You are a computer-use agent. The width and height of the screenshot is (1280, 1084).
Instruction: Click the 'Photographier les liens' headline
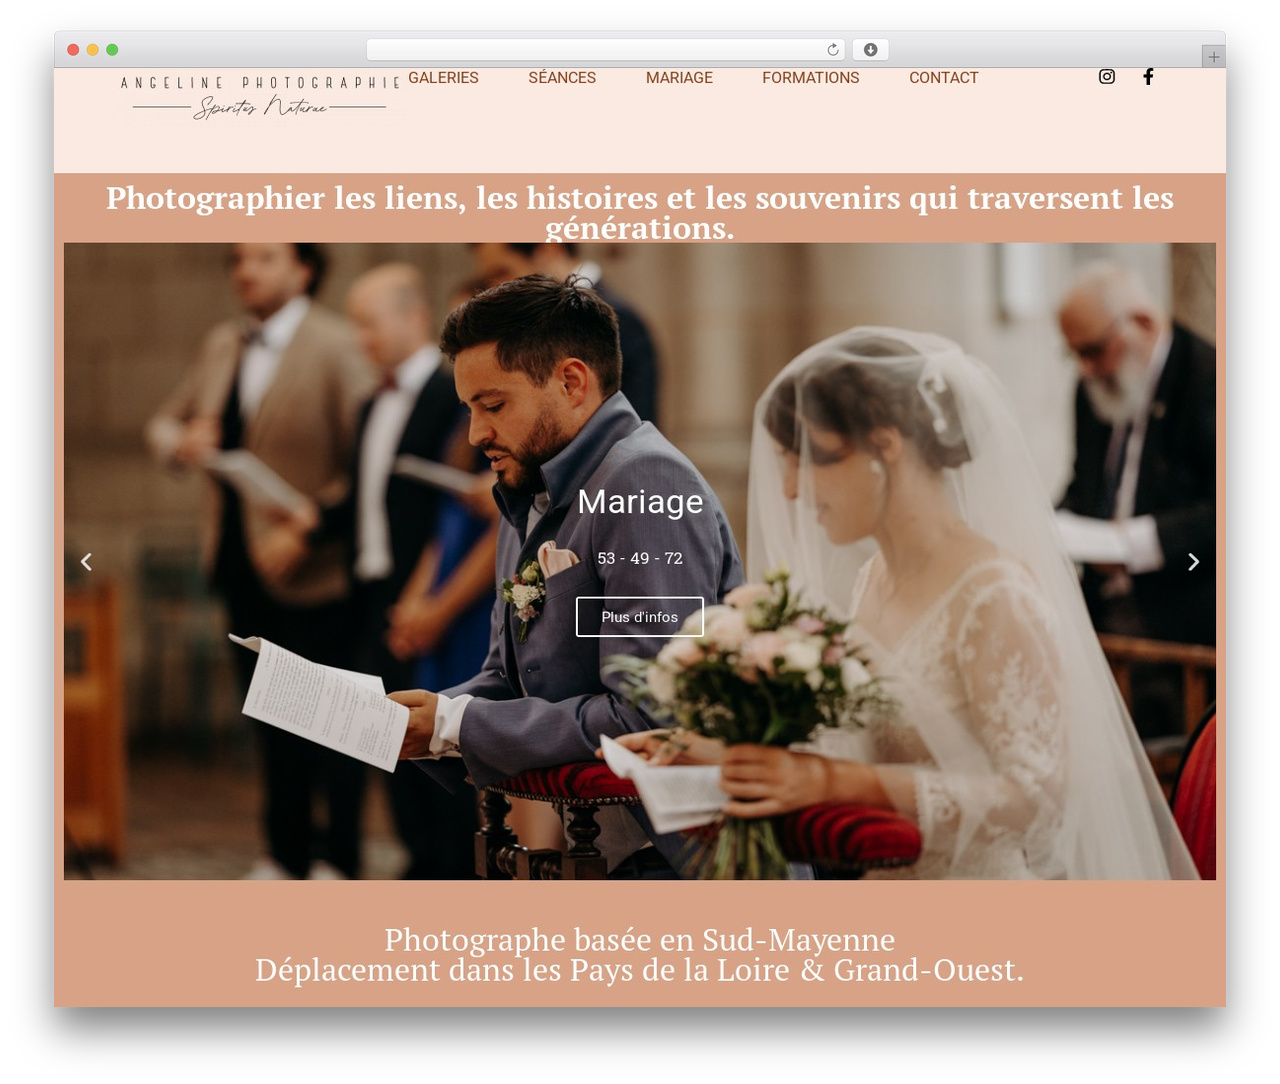pyautogui.click(x=640, y=213)
